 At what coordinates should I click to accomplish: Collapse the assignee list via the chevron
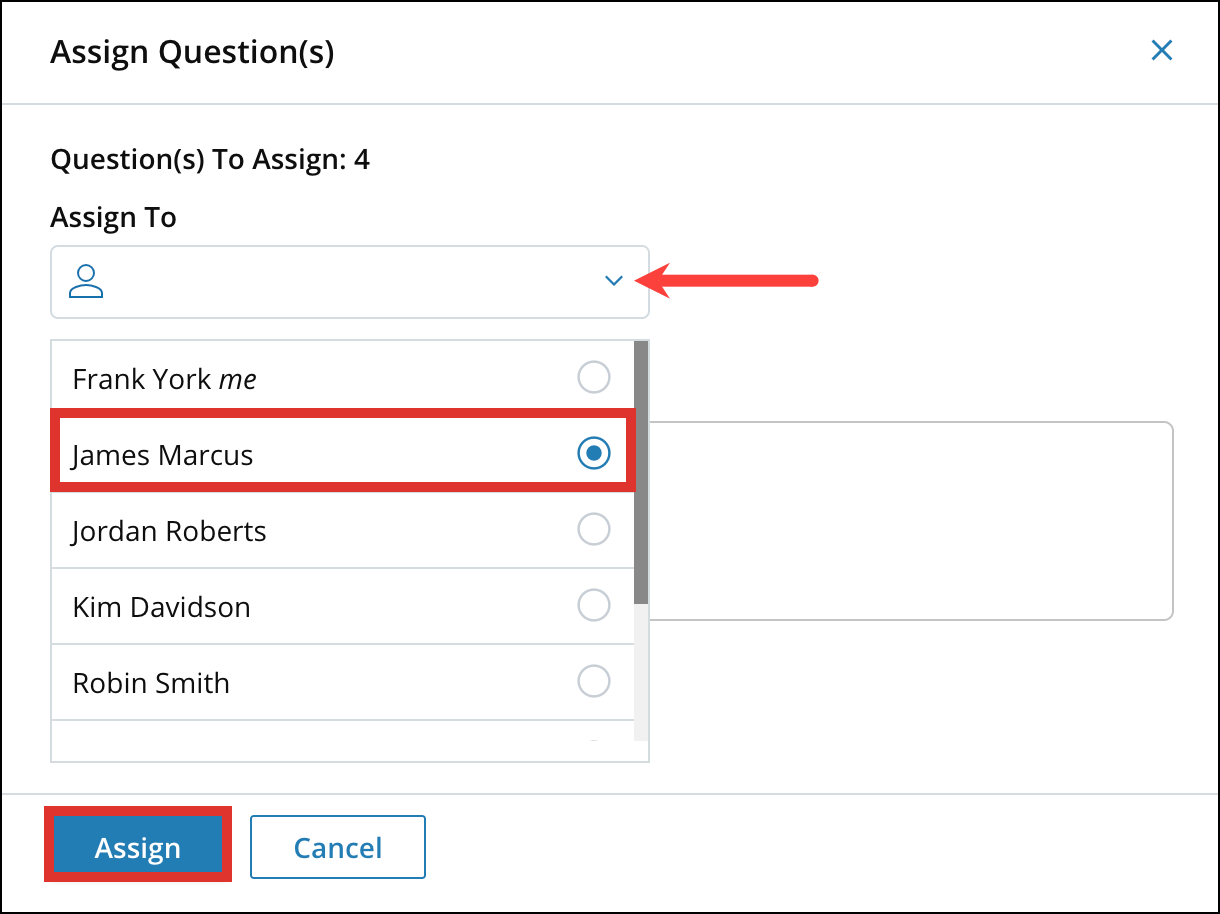pos(614,281)
